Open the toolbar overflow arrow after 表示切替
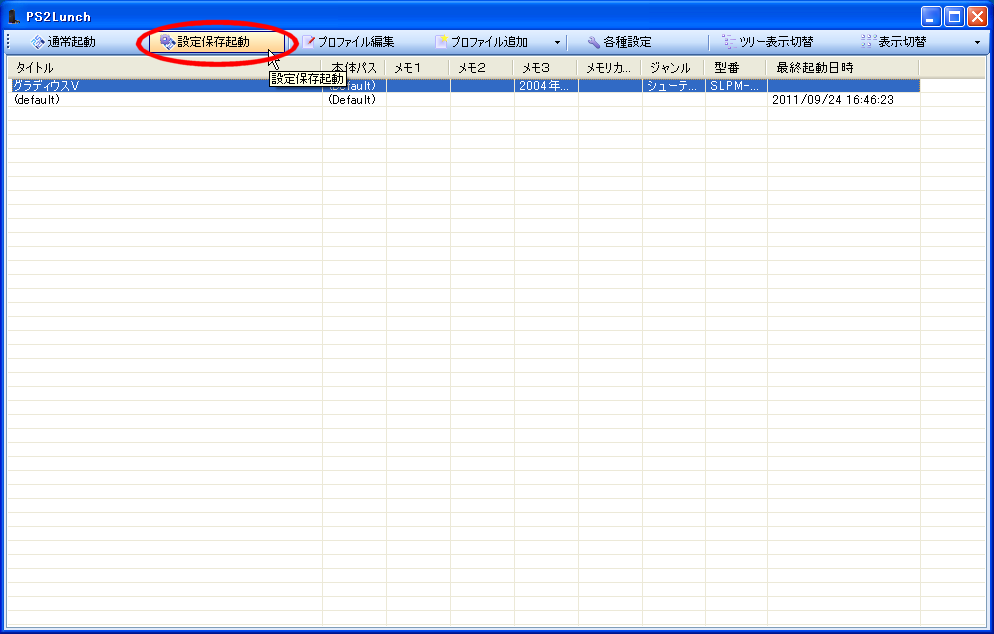 (977, 42)
